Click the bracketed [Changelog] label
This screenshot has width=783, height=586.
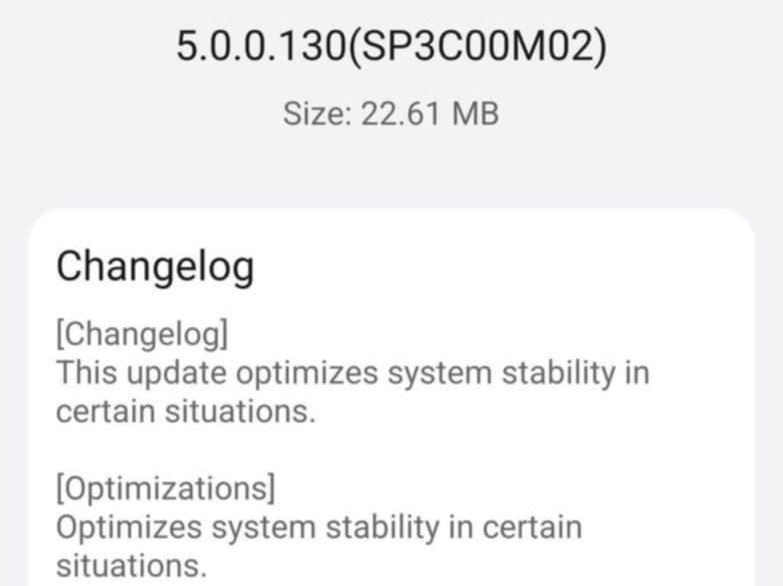(142, 334)
